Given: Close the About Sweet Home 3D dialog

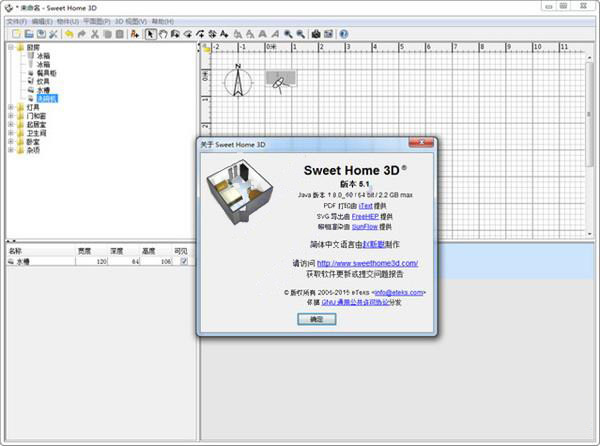Looking at the screenshot, I should pos(421,142).
